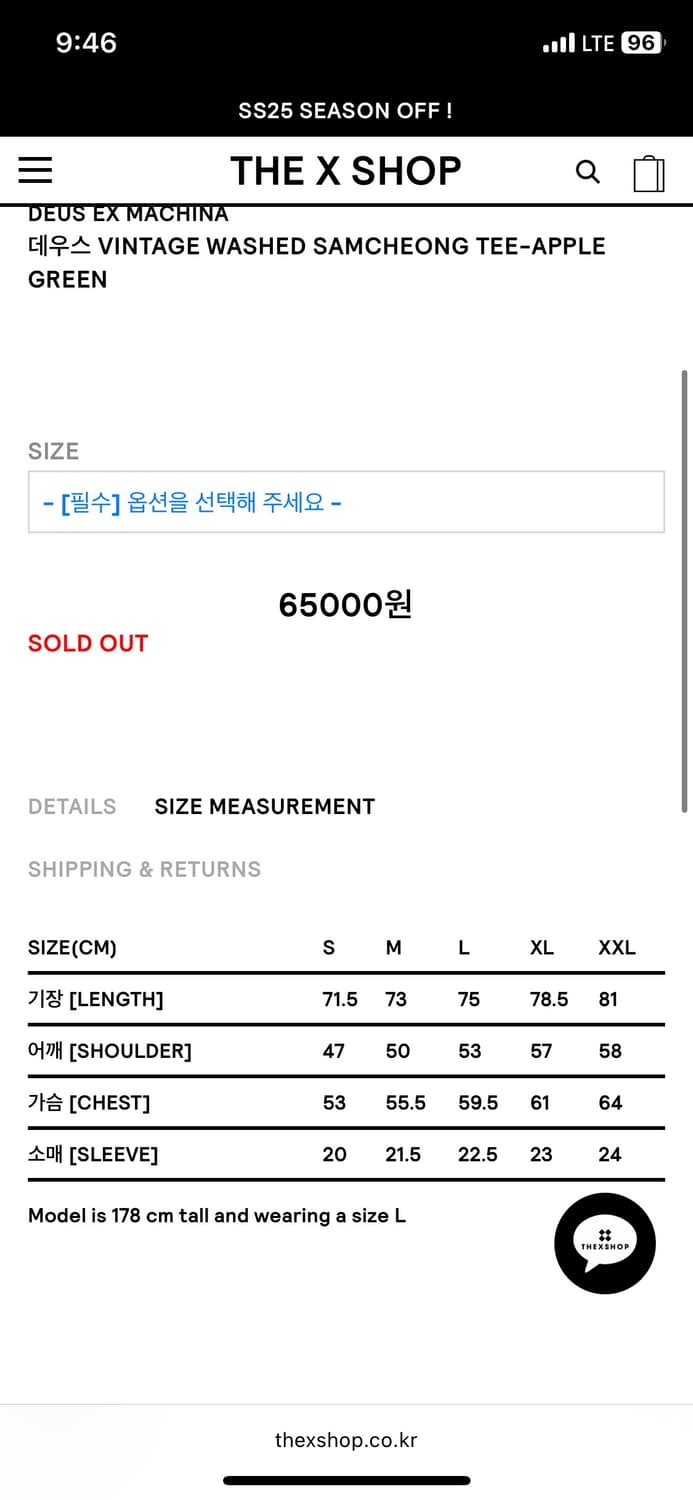Viewport: 693px width, 1500px height.
Task: Click THE X SHOP logo
Action: [x=346, y=171]
